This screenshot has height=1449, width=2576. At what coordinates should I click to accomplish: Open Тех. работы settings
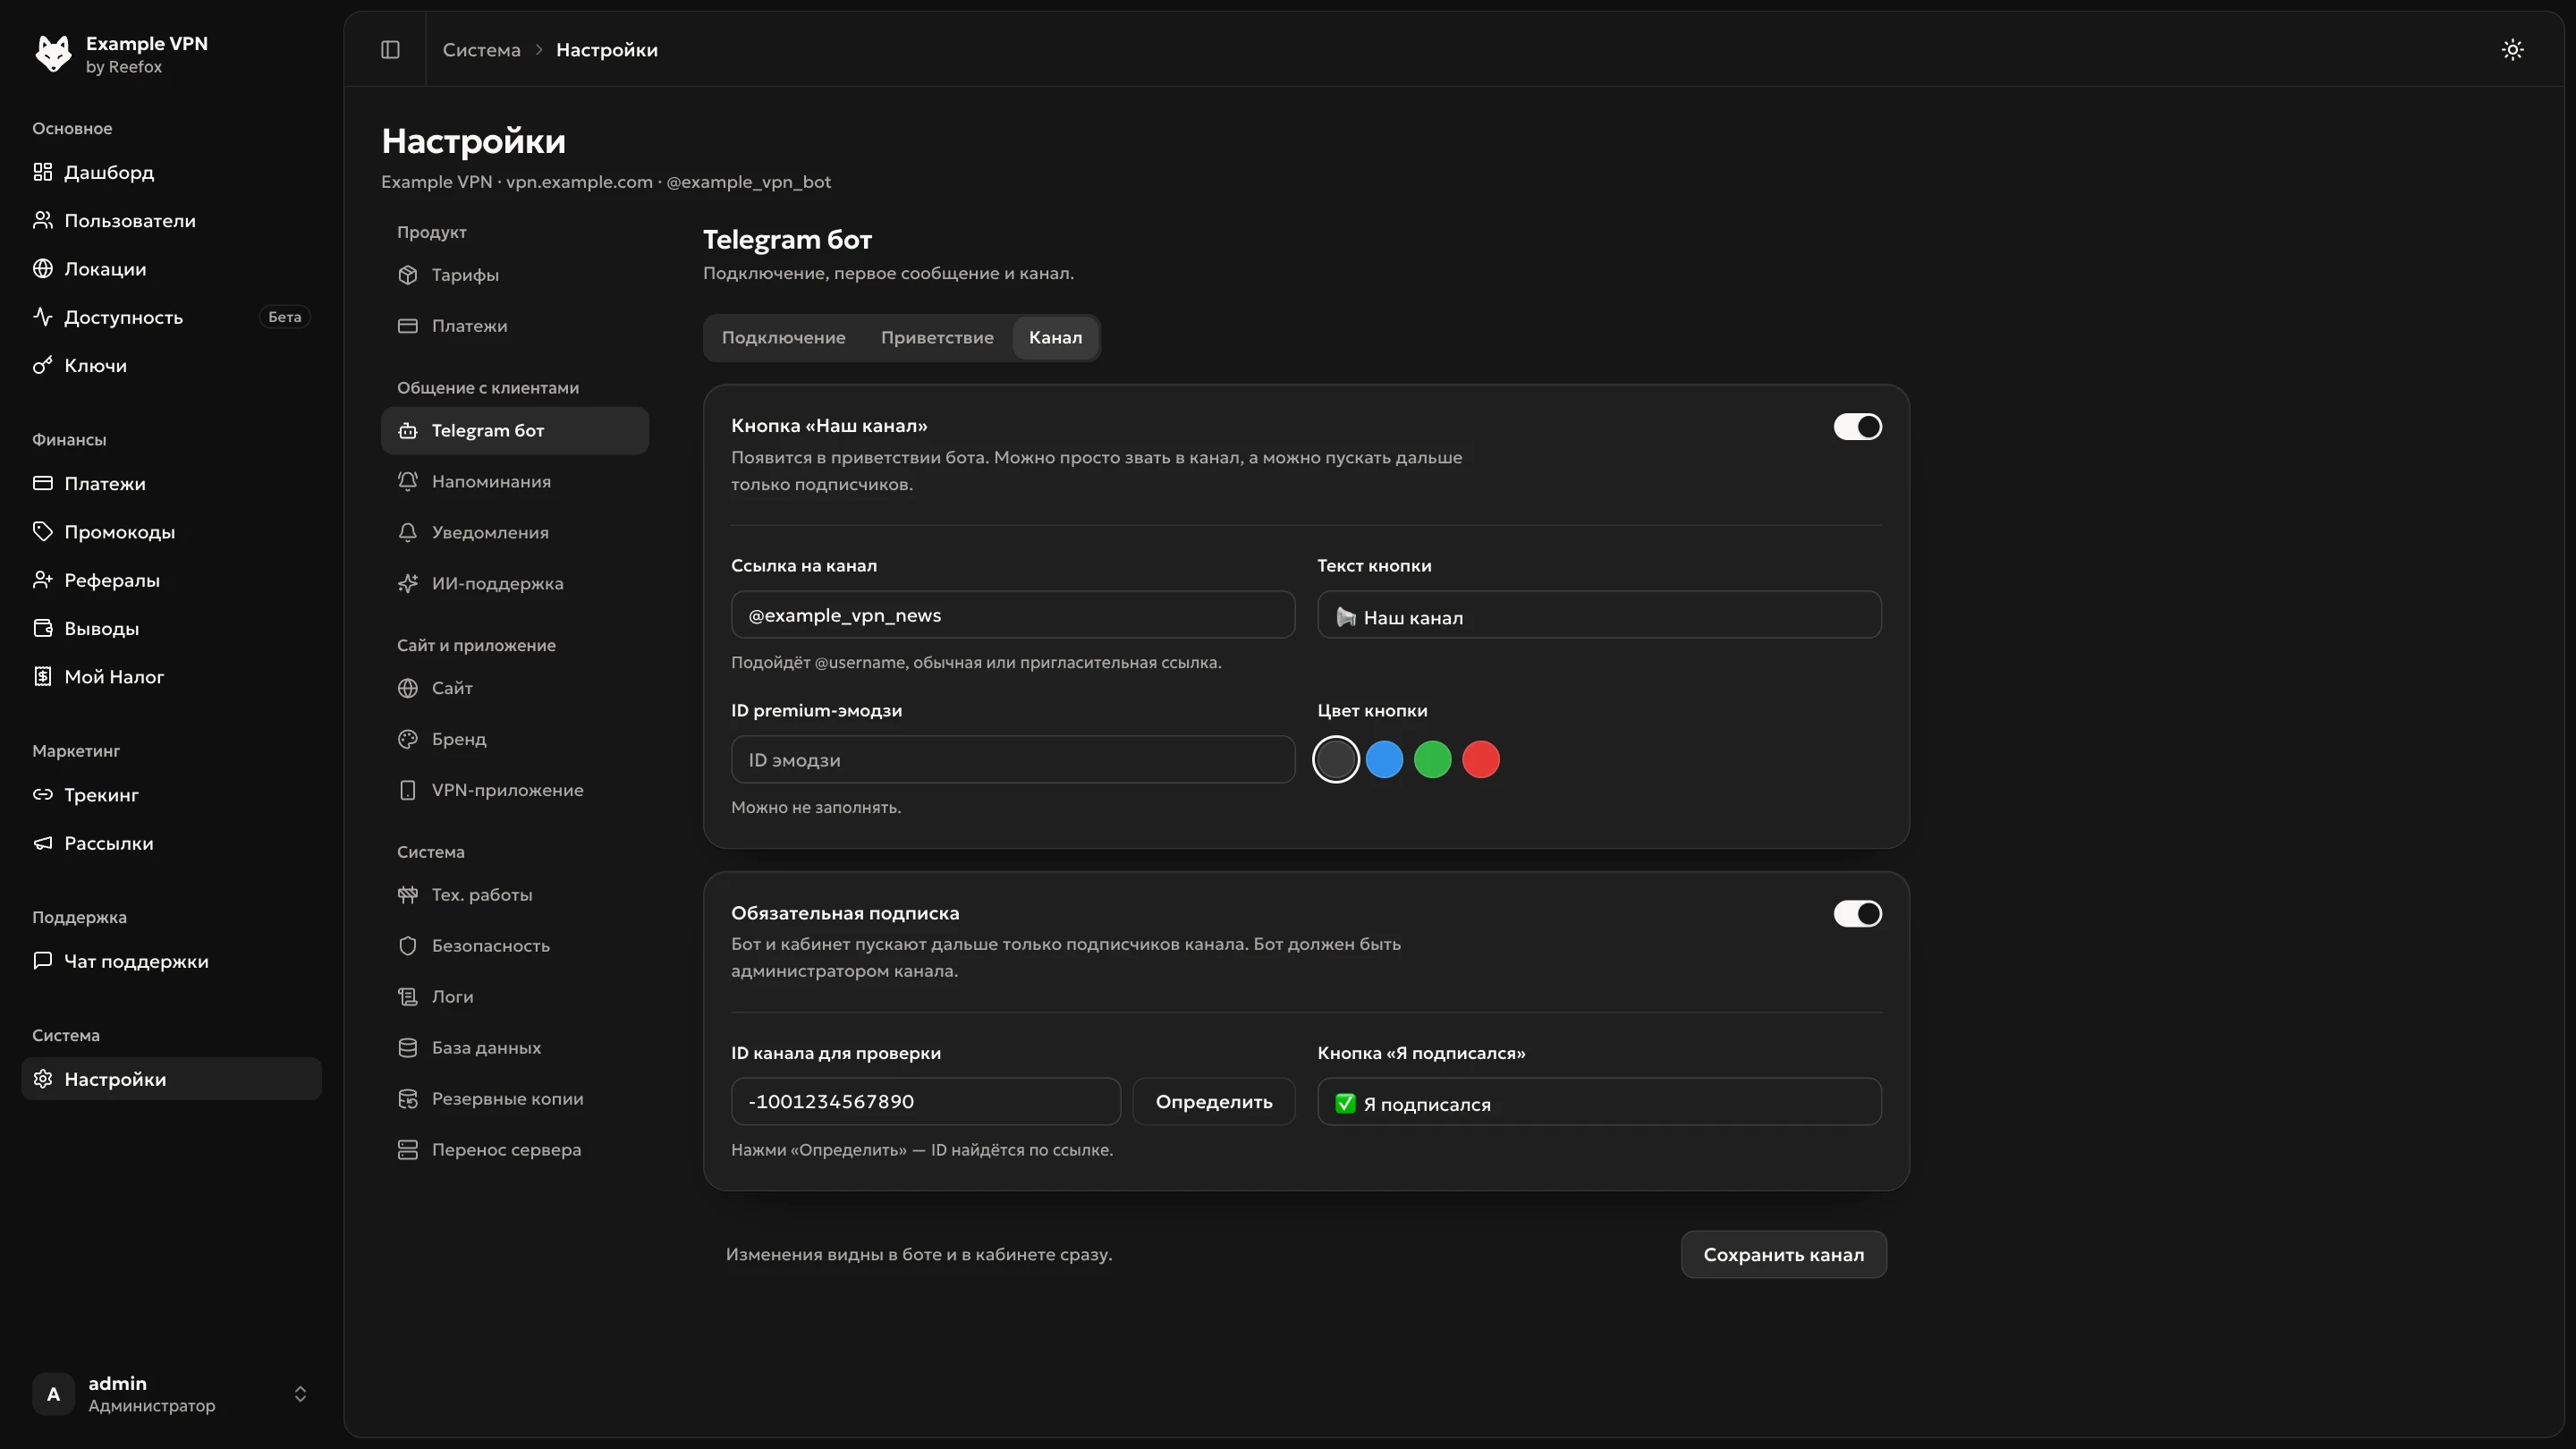coord(515,894)
